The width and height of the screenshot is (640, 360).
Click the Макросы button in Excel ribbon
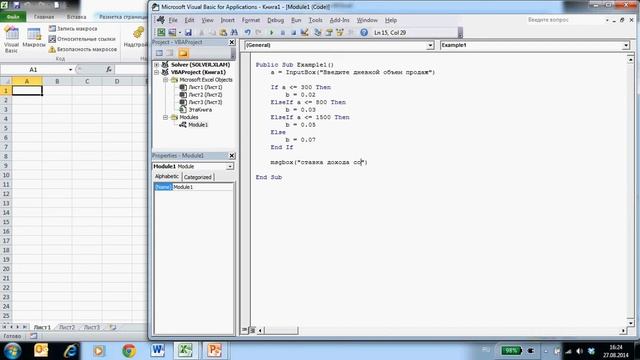point(34,38)
